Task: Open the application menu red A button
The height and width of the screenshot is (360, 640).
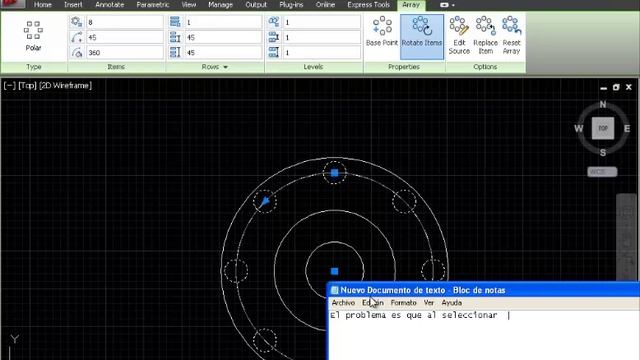Action: coord(11,4)
